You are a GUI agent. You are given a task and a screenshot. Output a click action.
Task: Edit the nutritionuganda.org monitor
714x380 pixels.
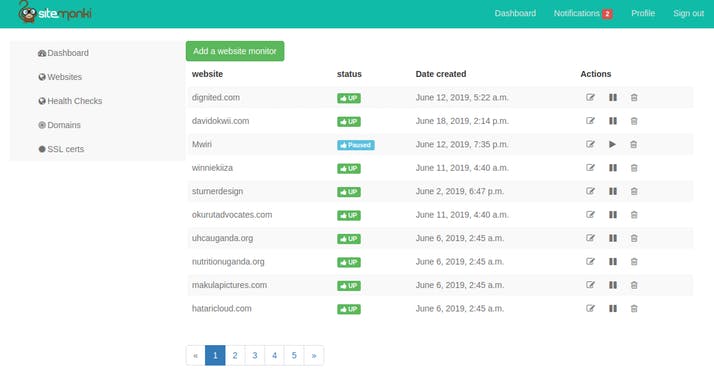click(x=590, y=262)
